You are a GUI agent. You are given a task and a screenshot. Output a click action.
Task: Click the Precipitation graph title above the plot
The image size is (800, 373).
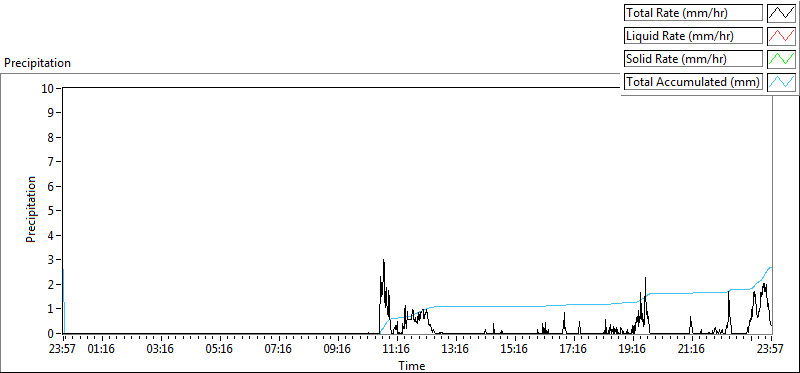37,63
